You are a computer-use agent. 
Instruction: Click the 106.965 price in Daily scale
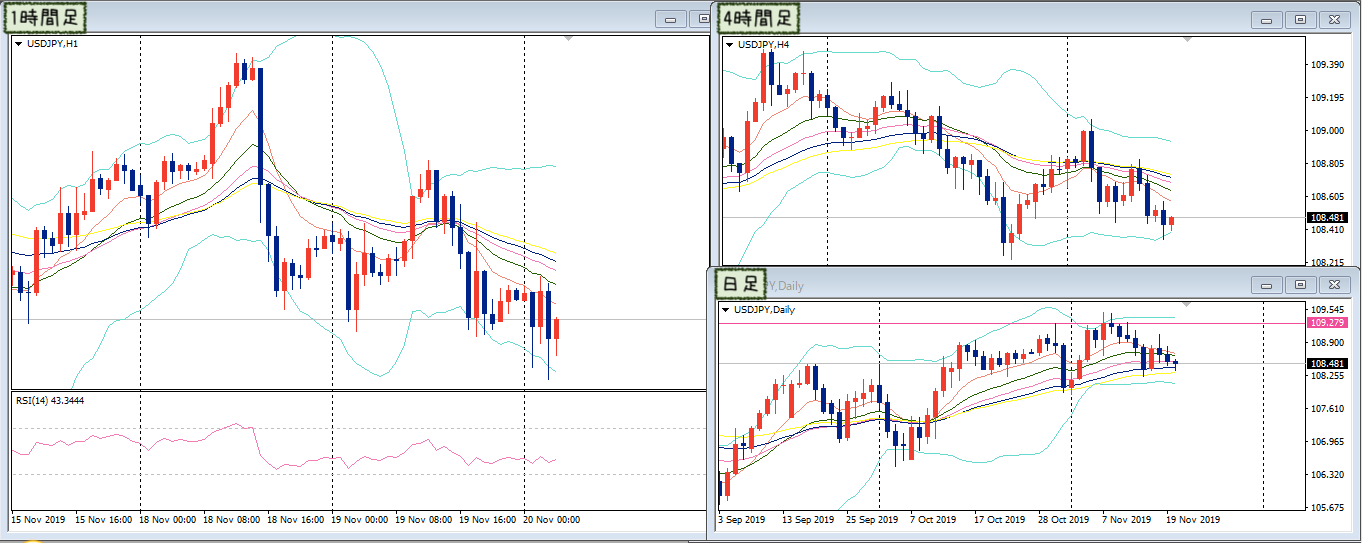pyautogui.click(x=1326, y=441)
